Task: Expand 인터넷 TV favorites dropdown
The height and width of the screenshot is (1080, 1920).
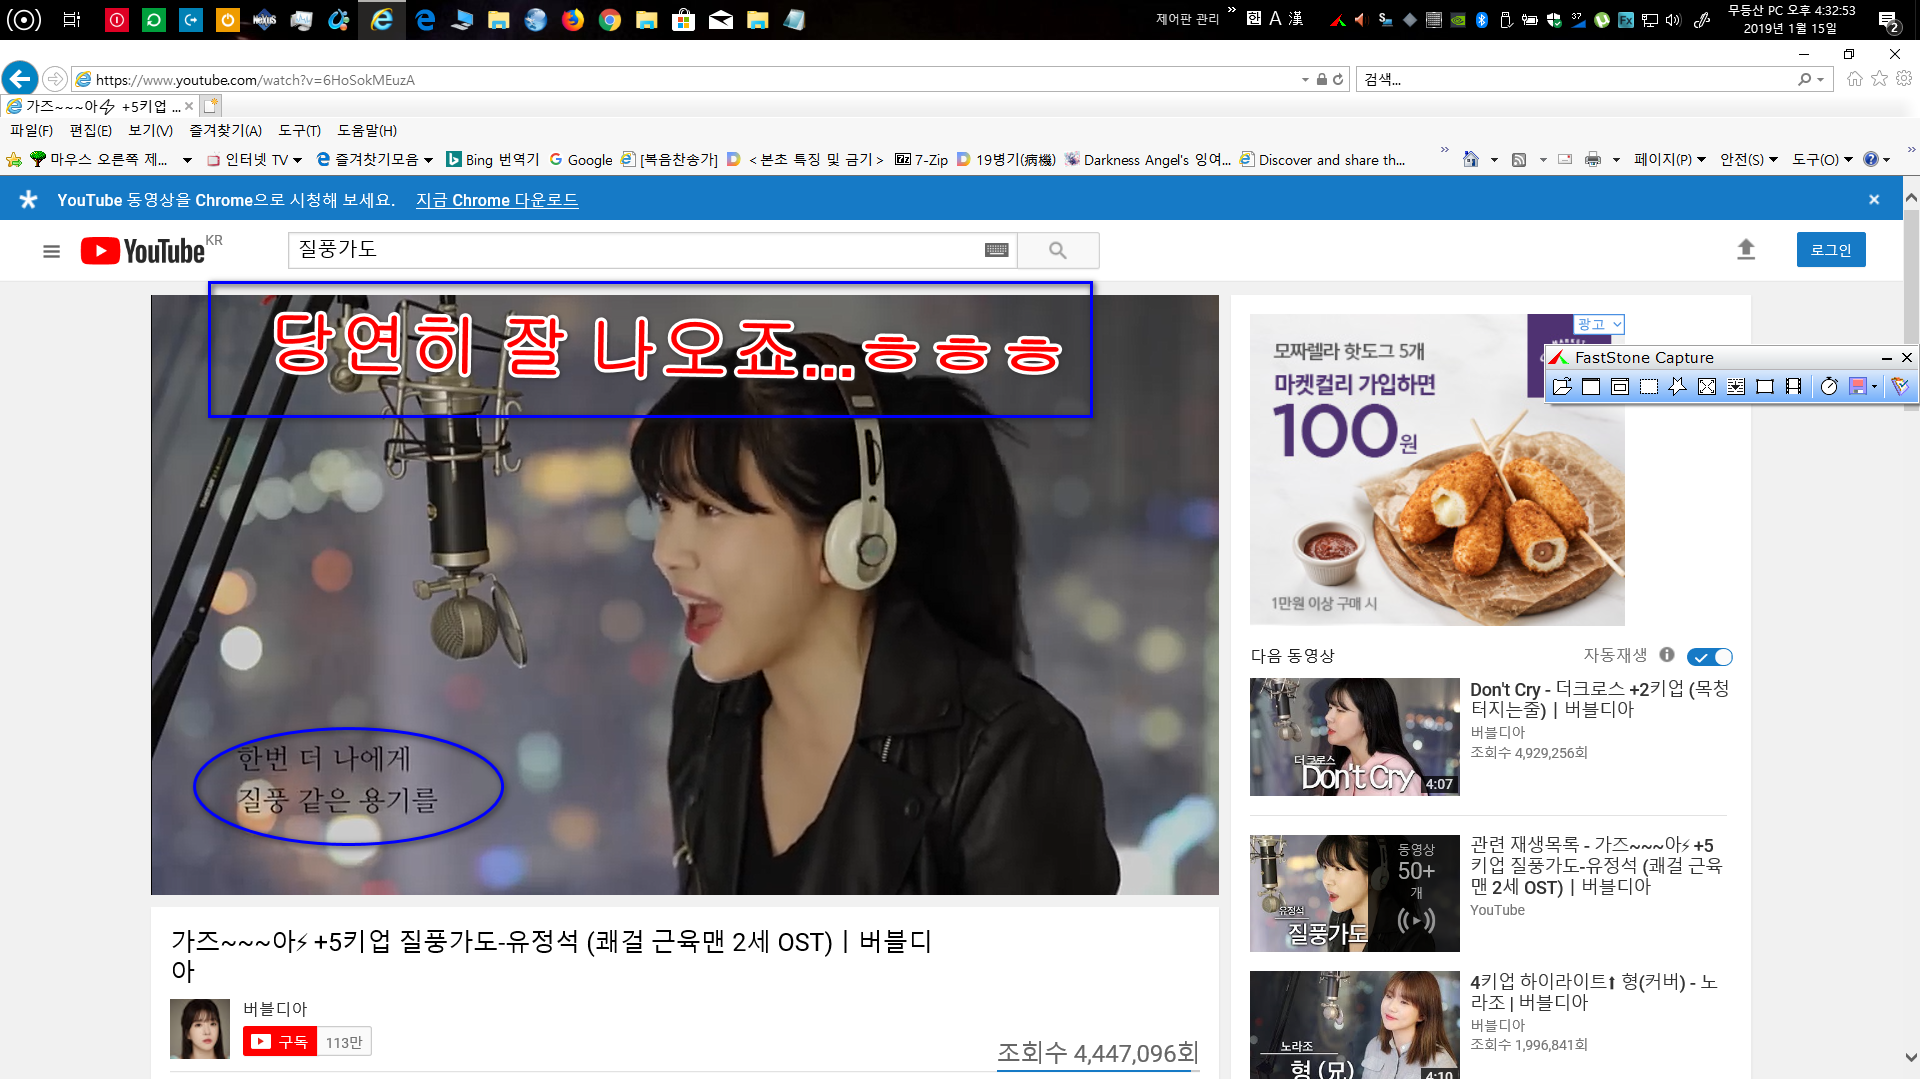Action: [x=297, y=160]
